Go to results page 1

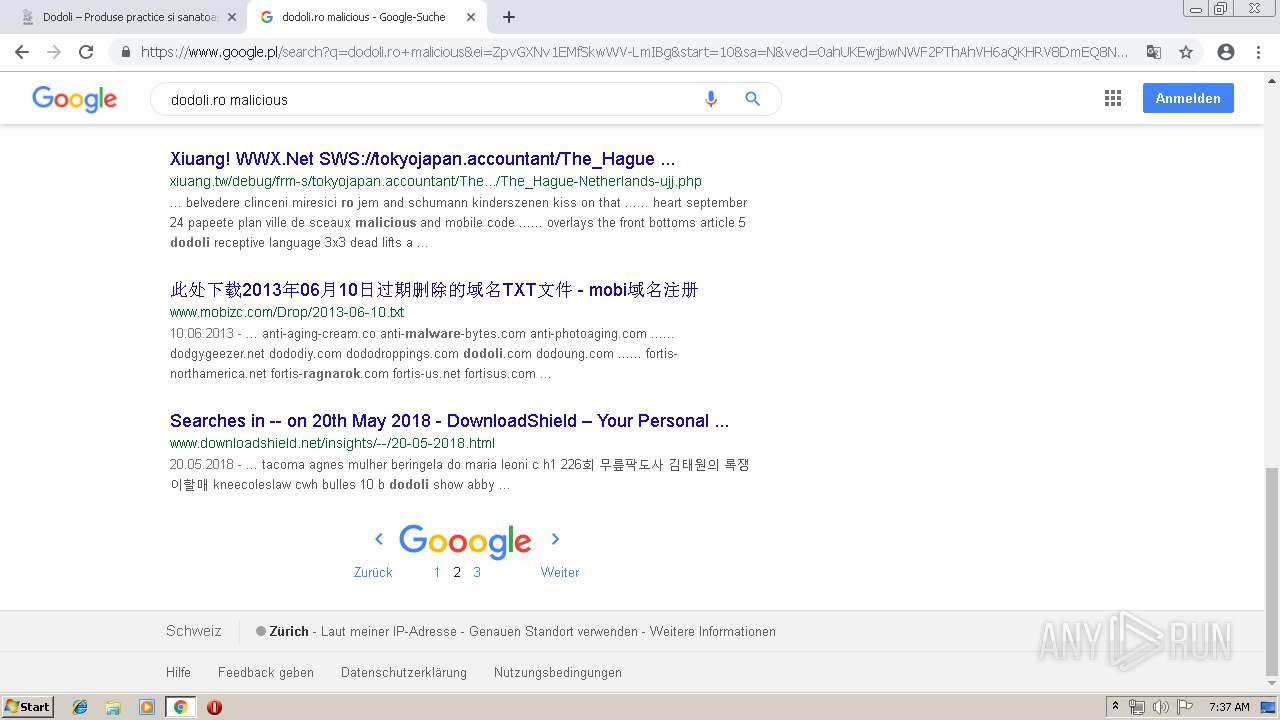click(x=437, y=572)
